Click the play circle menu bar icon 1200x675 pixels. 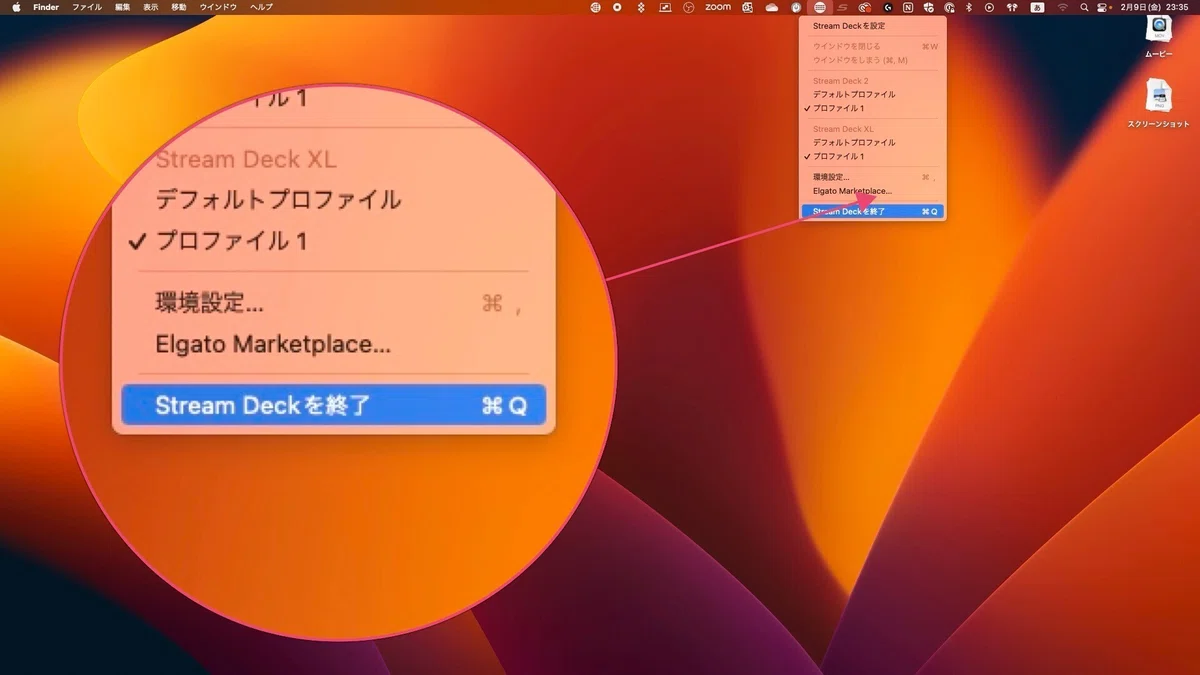[989, 7]
